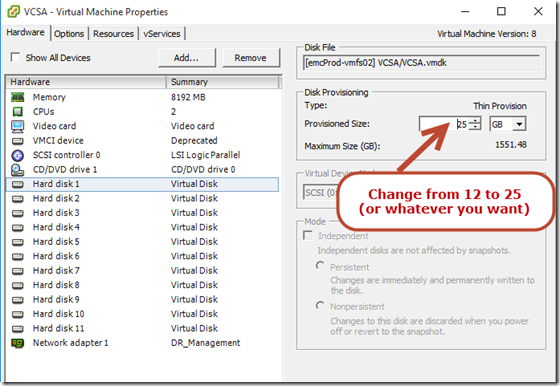The width and height of the screenshot is (560, 386).
Task: Switch to the vServices tab
Action: point(162,34)
